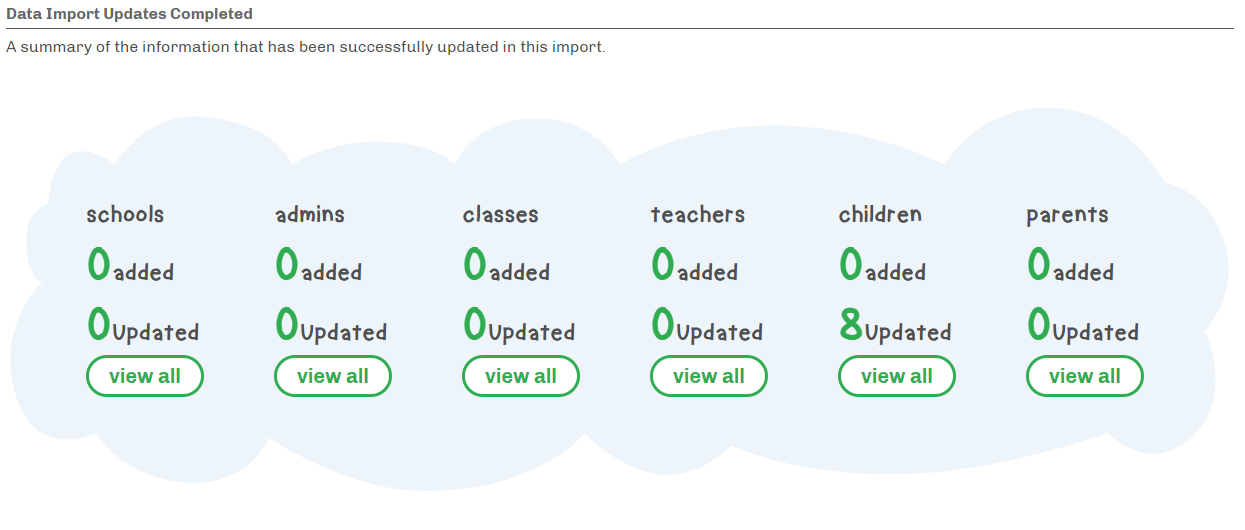The image size is (1245, 530).
Task: Click the "8 Updated" count for children
Action: click(x=895, y=327)
